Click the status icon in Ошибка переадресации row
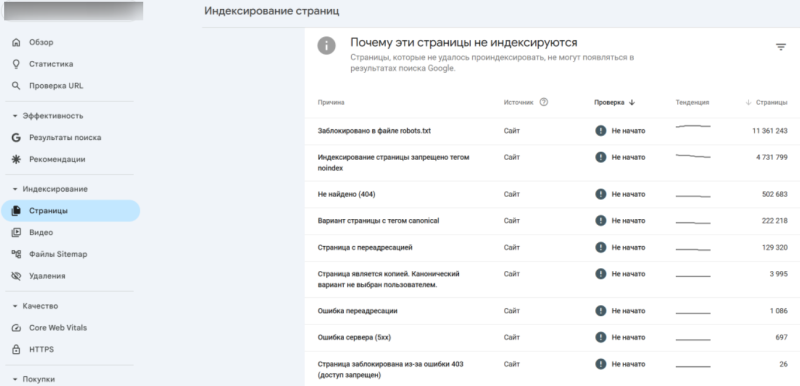Screen dimensions: 800x386 click(x=601, y=311)
